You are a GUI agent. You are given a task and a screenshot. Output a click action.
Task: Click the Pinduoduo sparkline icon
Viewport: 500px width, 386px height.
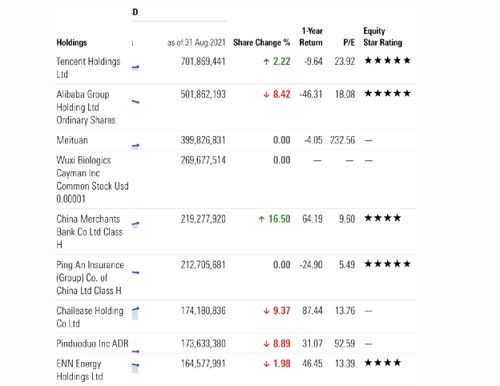pyautogui.click(x=135, y=351)
